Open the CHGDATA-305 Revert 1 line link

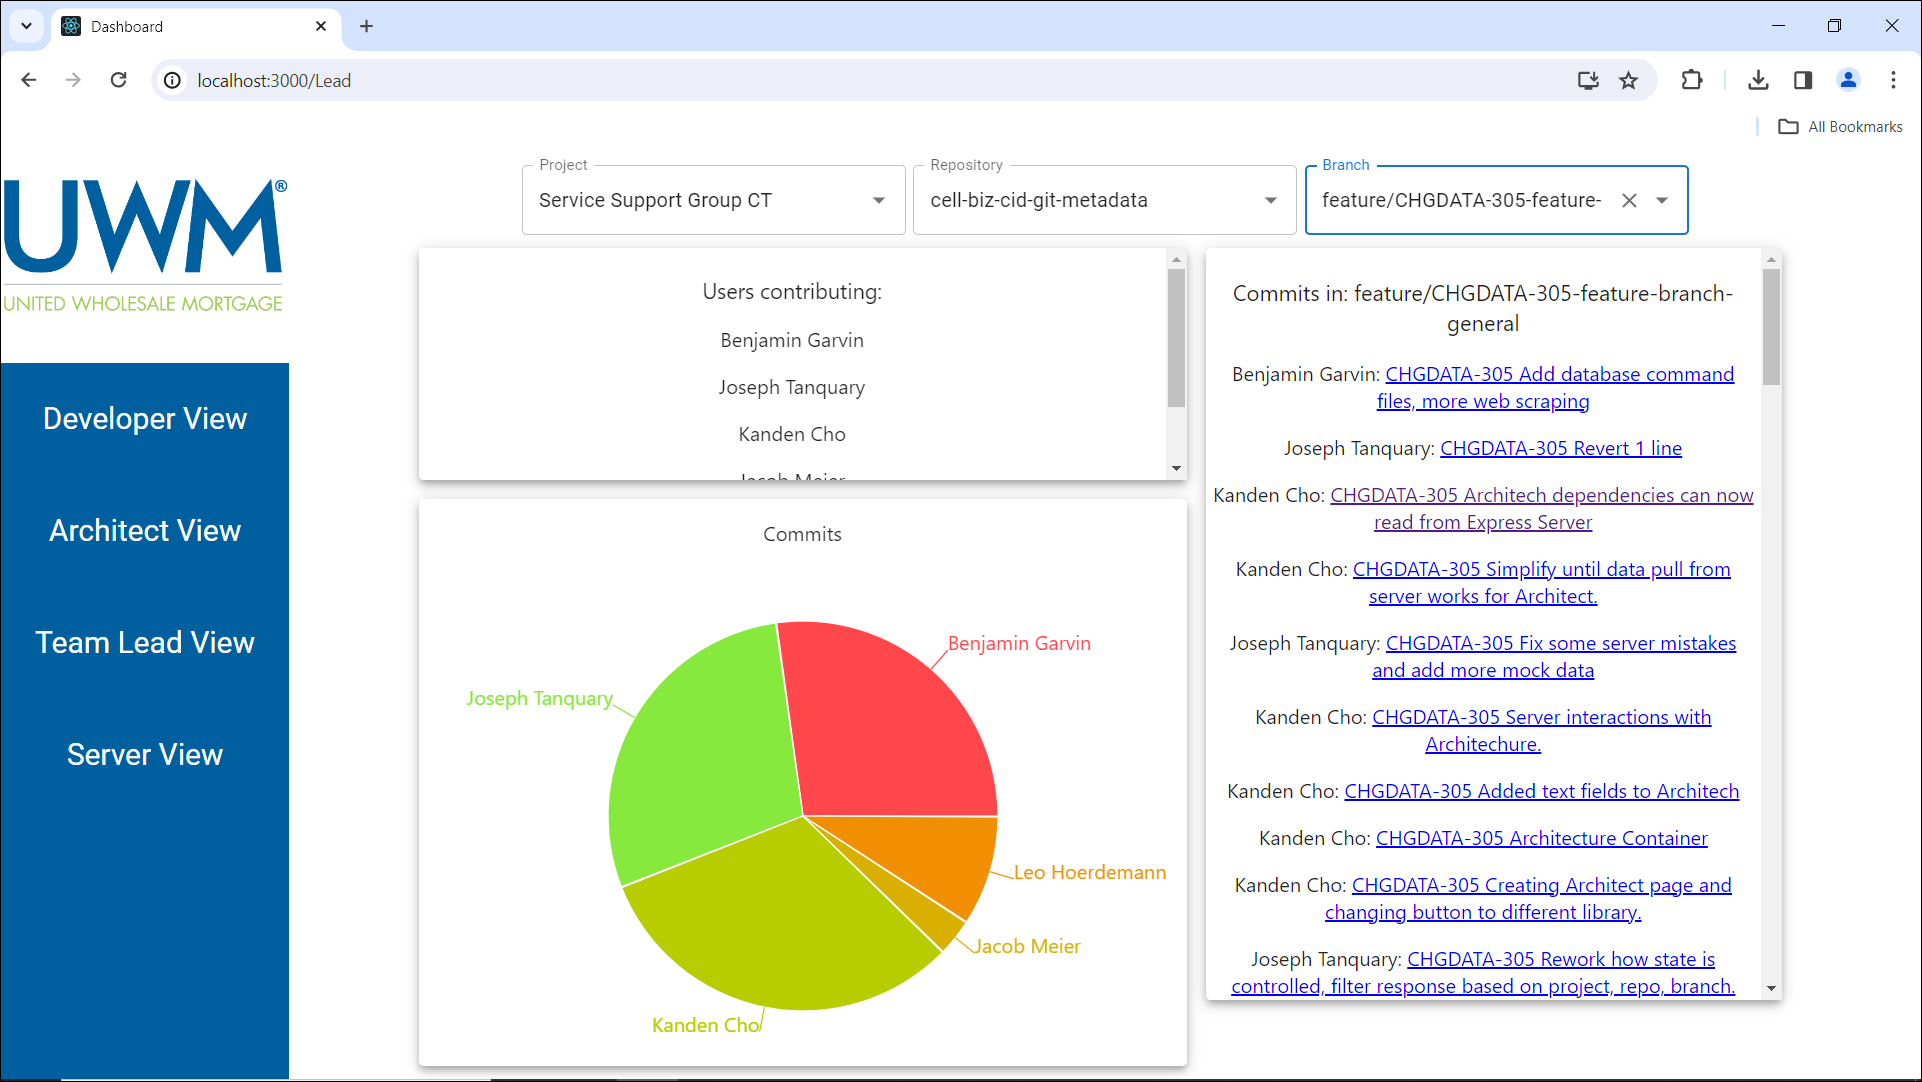[1560, 448]
